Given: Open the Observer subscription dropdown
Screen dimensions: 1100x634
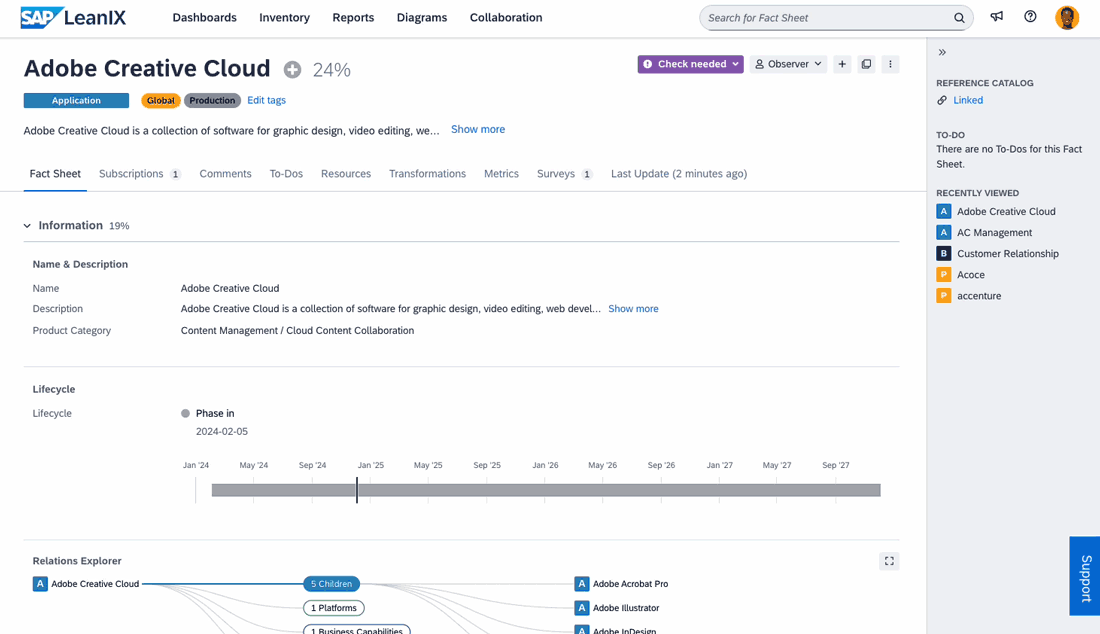Looking at the screenshot, I should pos(789,64).
